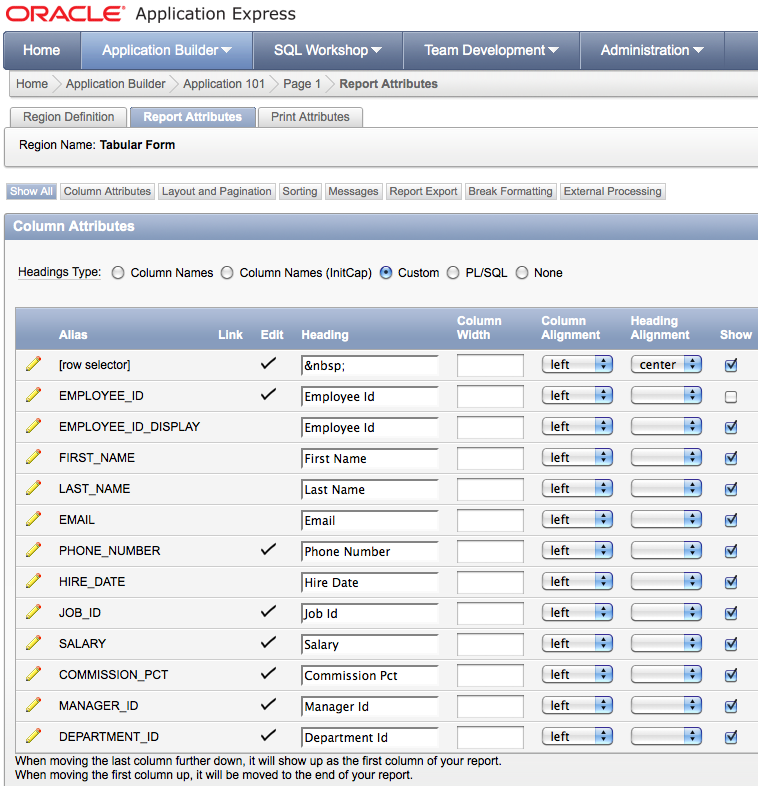758x786 pixels.
Task: Edit SALARY column via pencil icon
Action: pos(33,643)
